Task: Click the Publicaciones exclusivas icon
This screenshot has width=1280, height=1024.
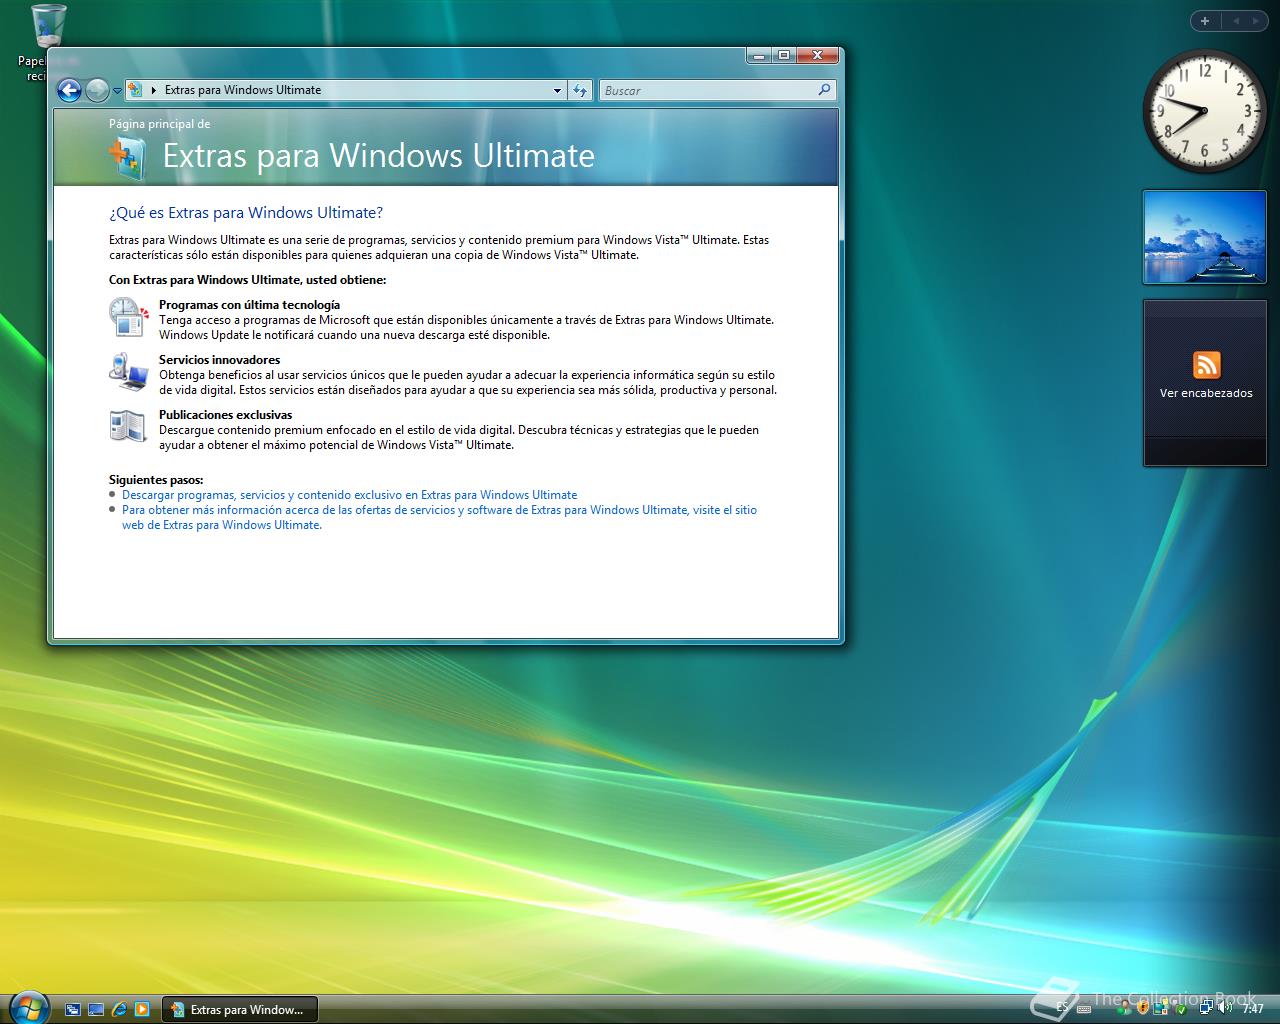Action: click(x=128, y=426)
